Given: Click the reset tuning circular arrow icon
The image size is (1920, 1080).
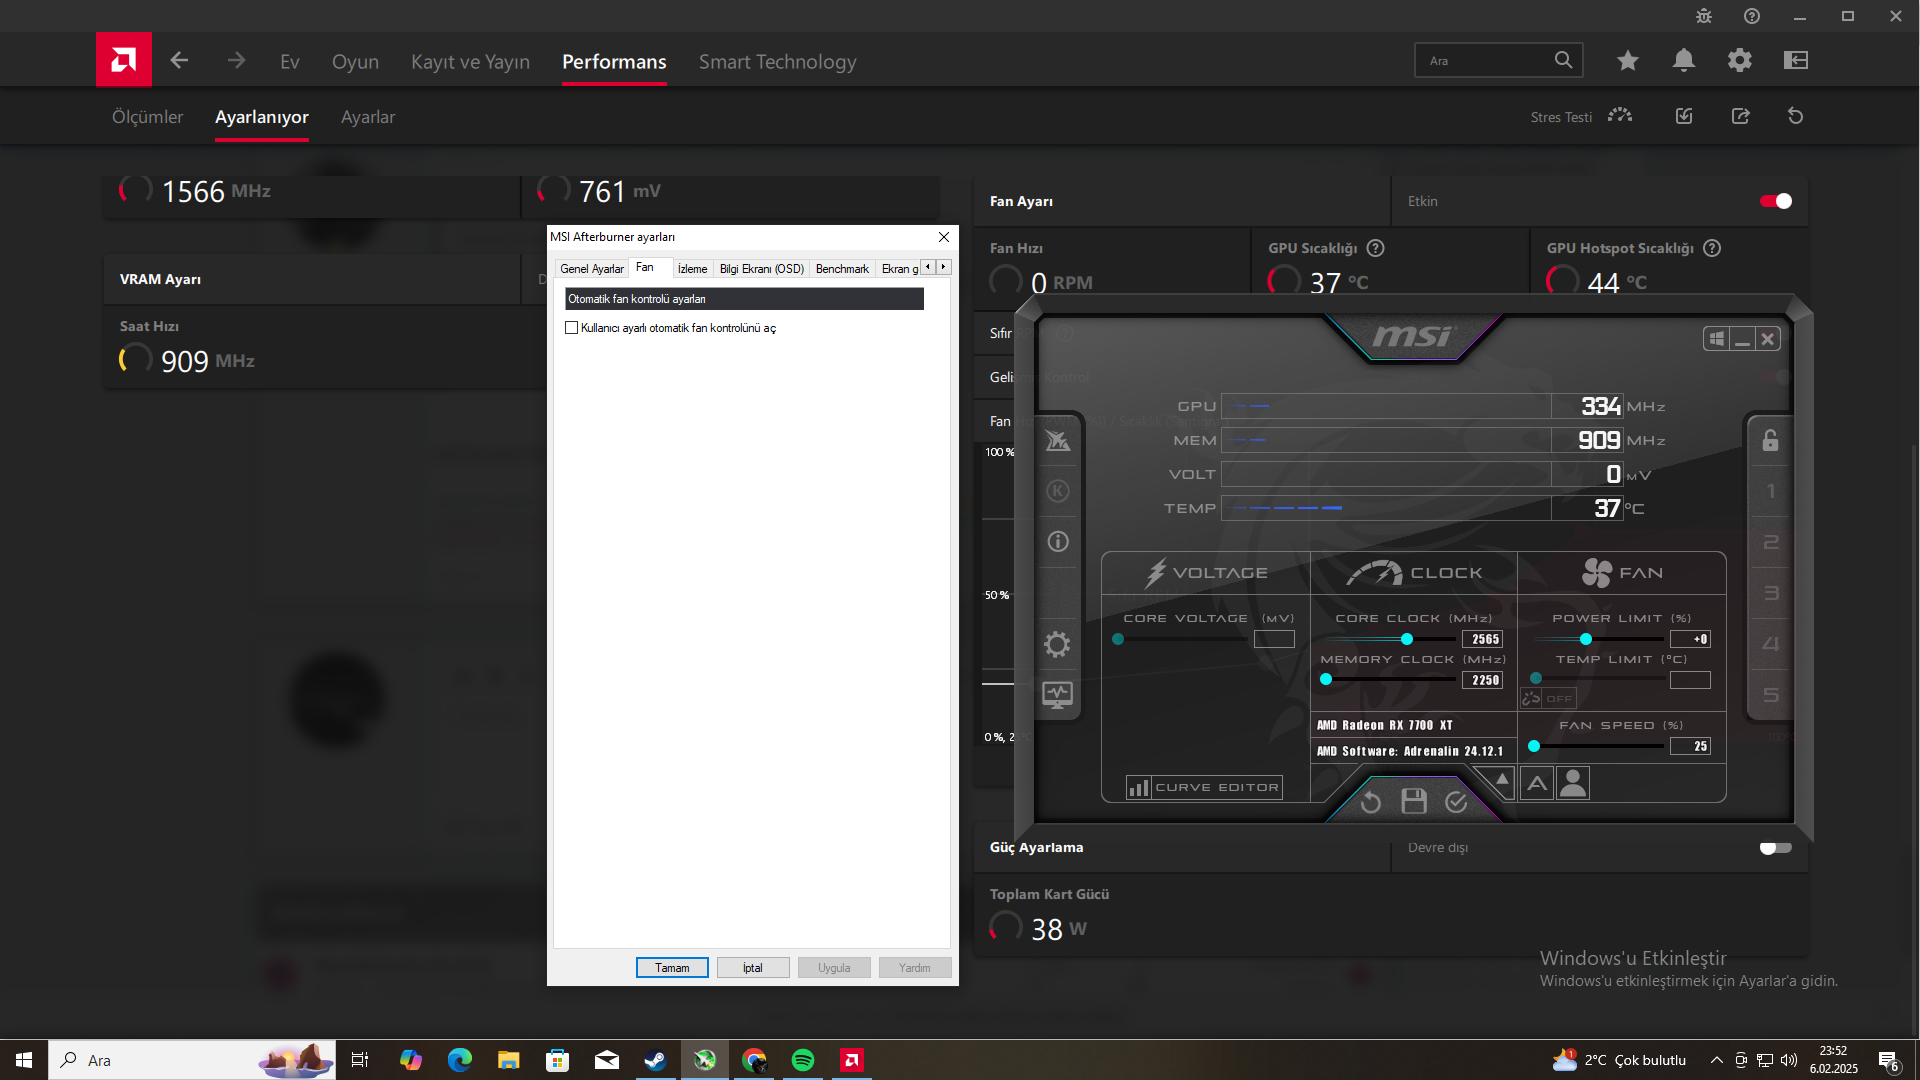Looking at the screenshot, I should tap(1796, 116).
